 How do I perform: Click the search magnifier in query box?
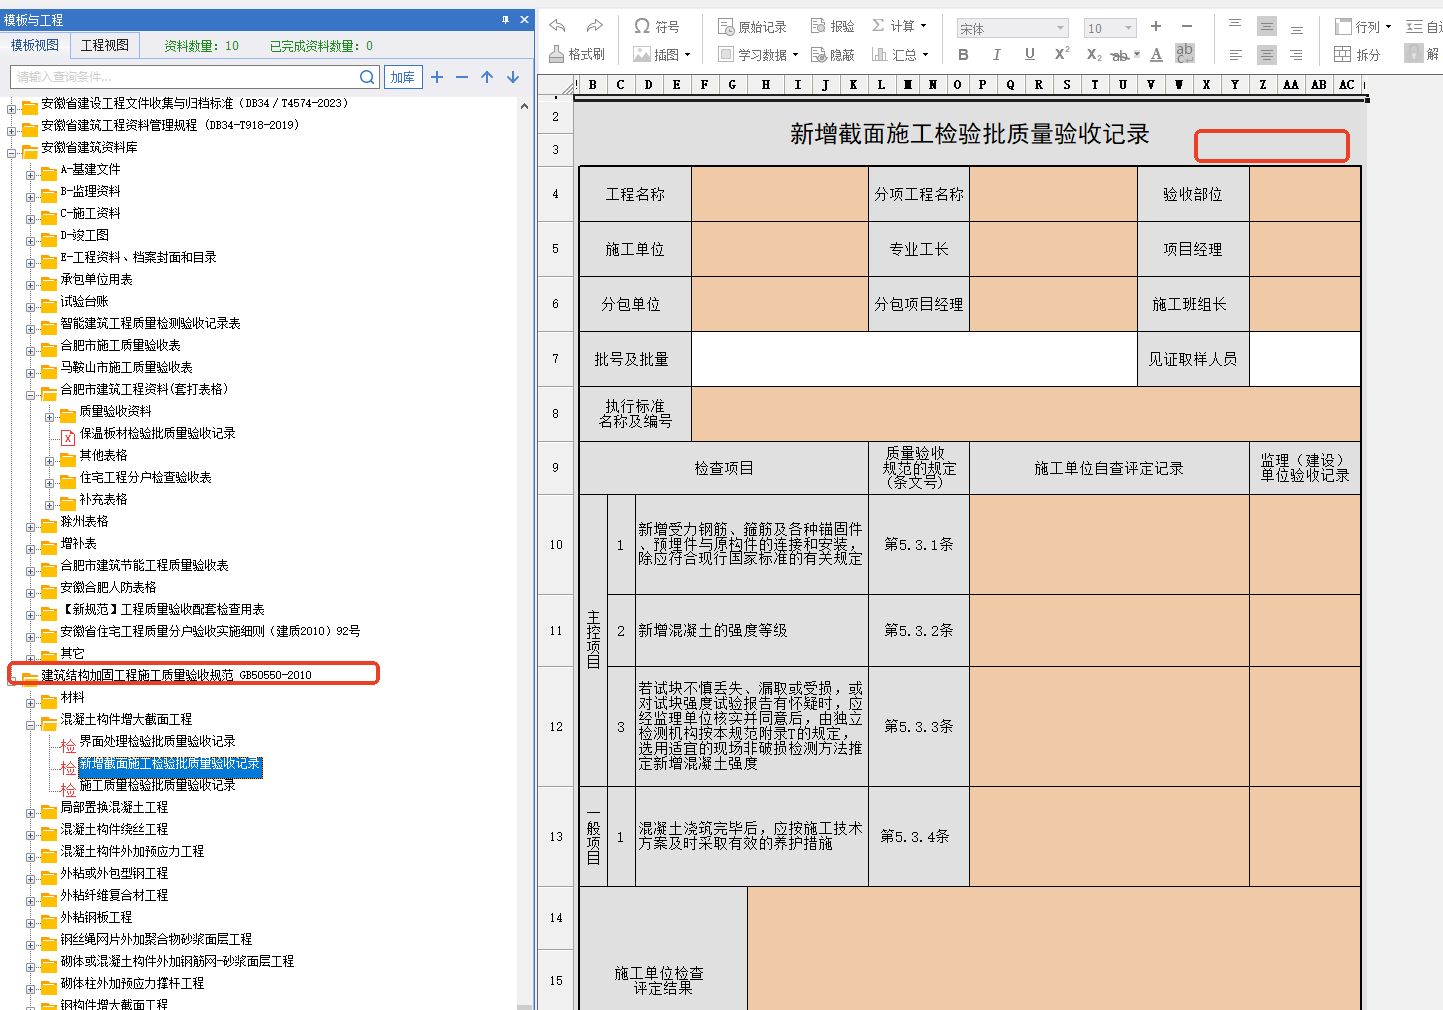pos(367,77)
